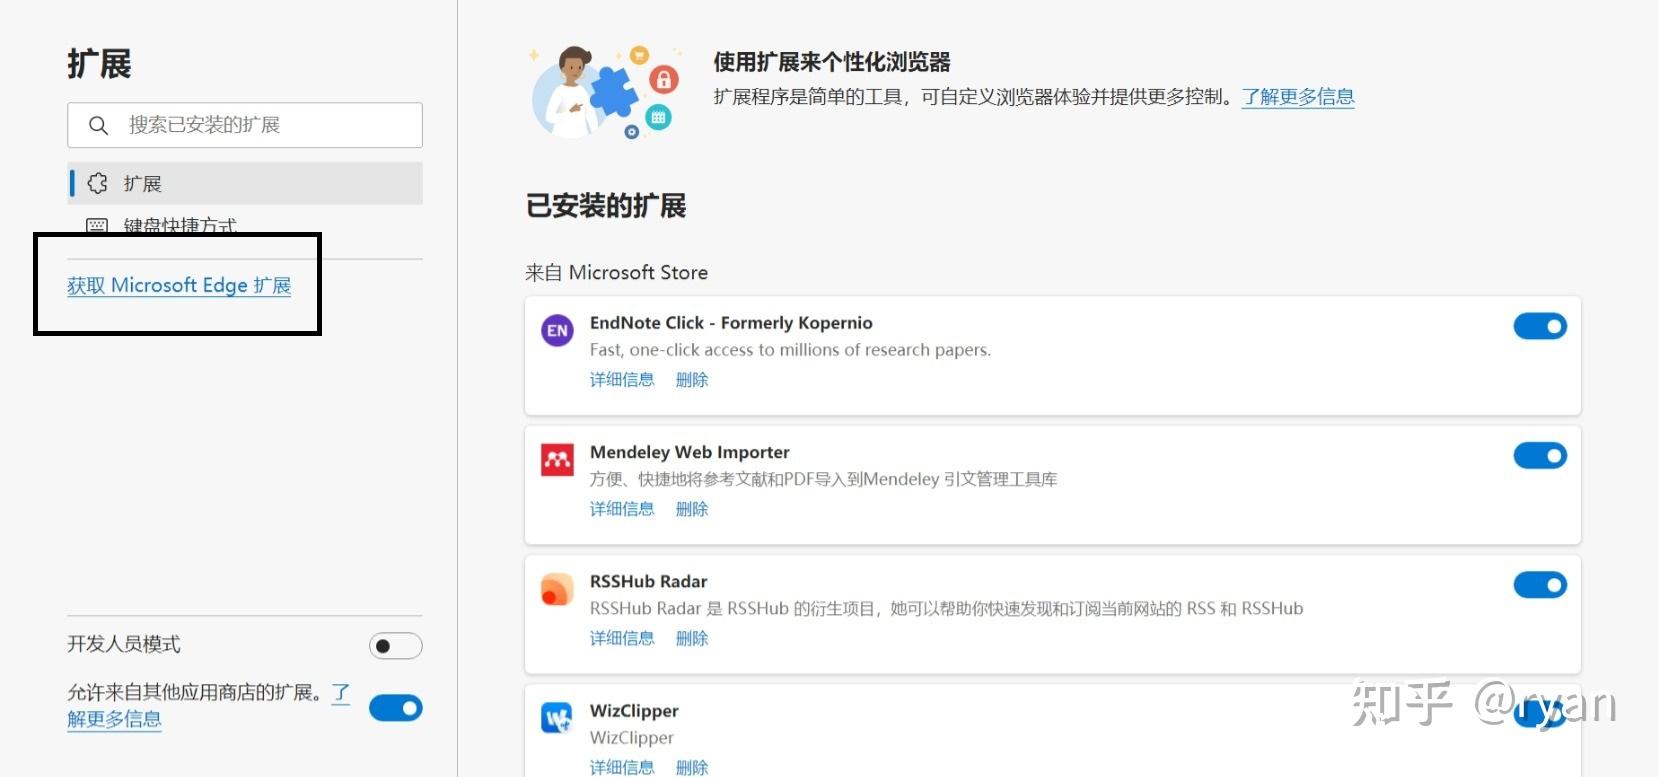Open learn more link about other stores

coord(114,719)
